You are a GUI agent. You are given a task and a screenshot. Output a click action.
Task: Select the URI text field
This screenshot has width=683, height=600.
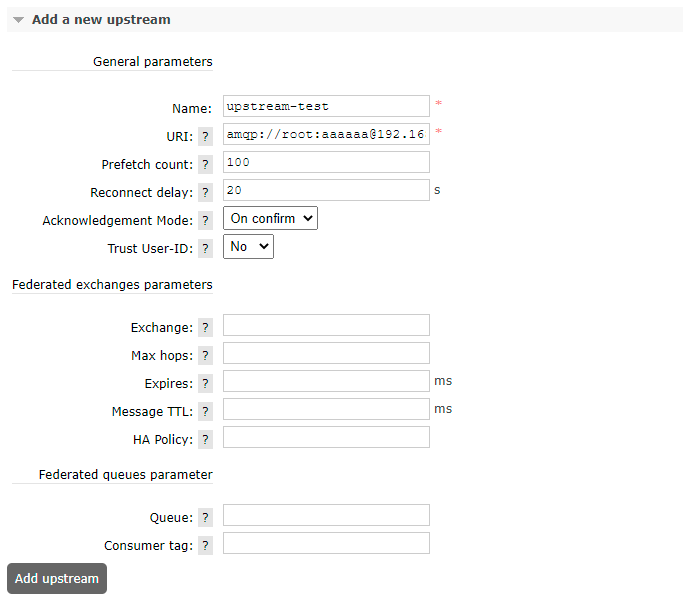tap(326, 134)
